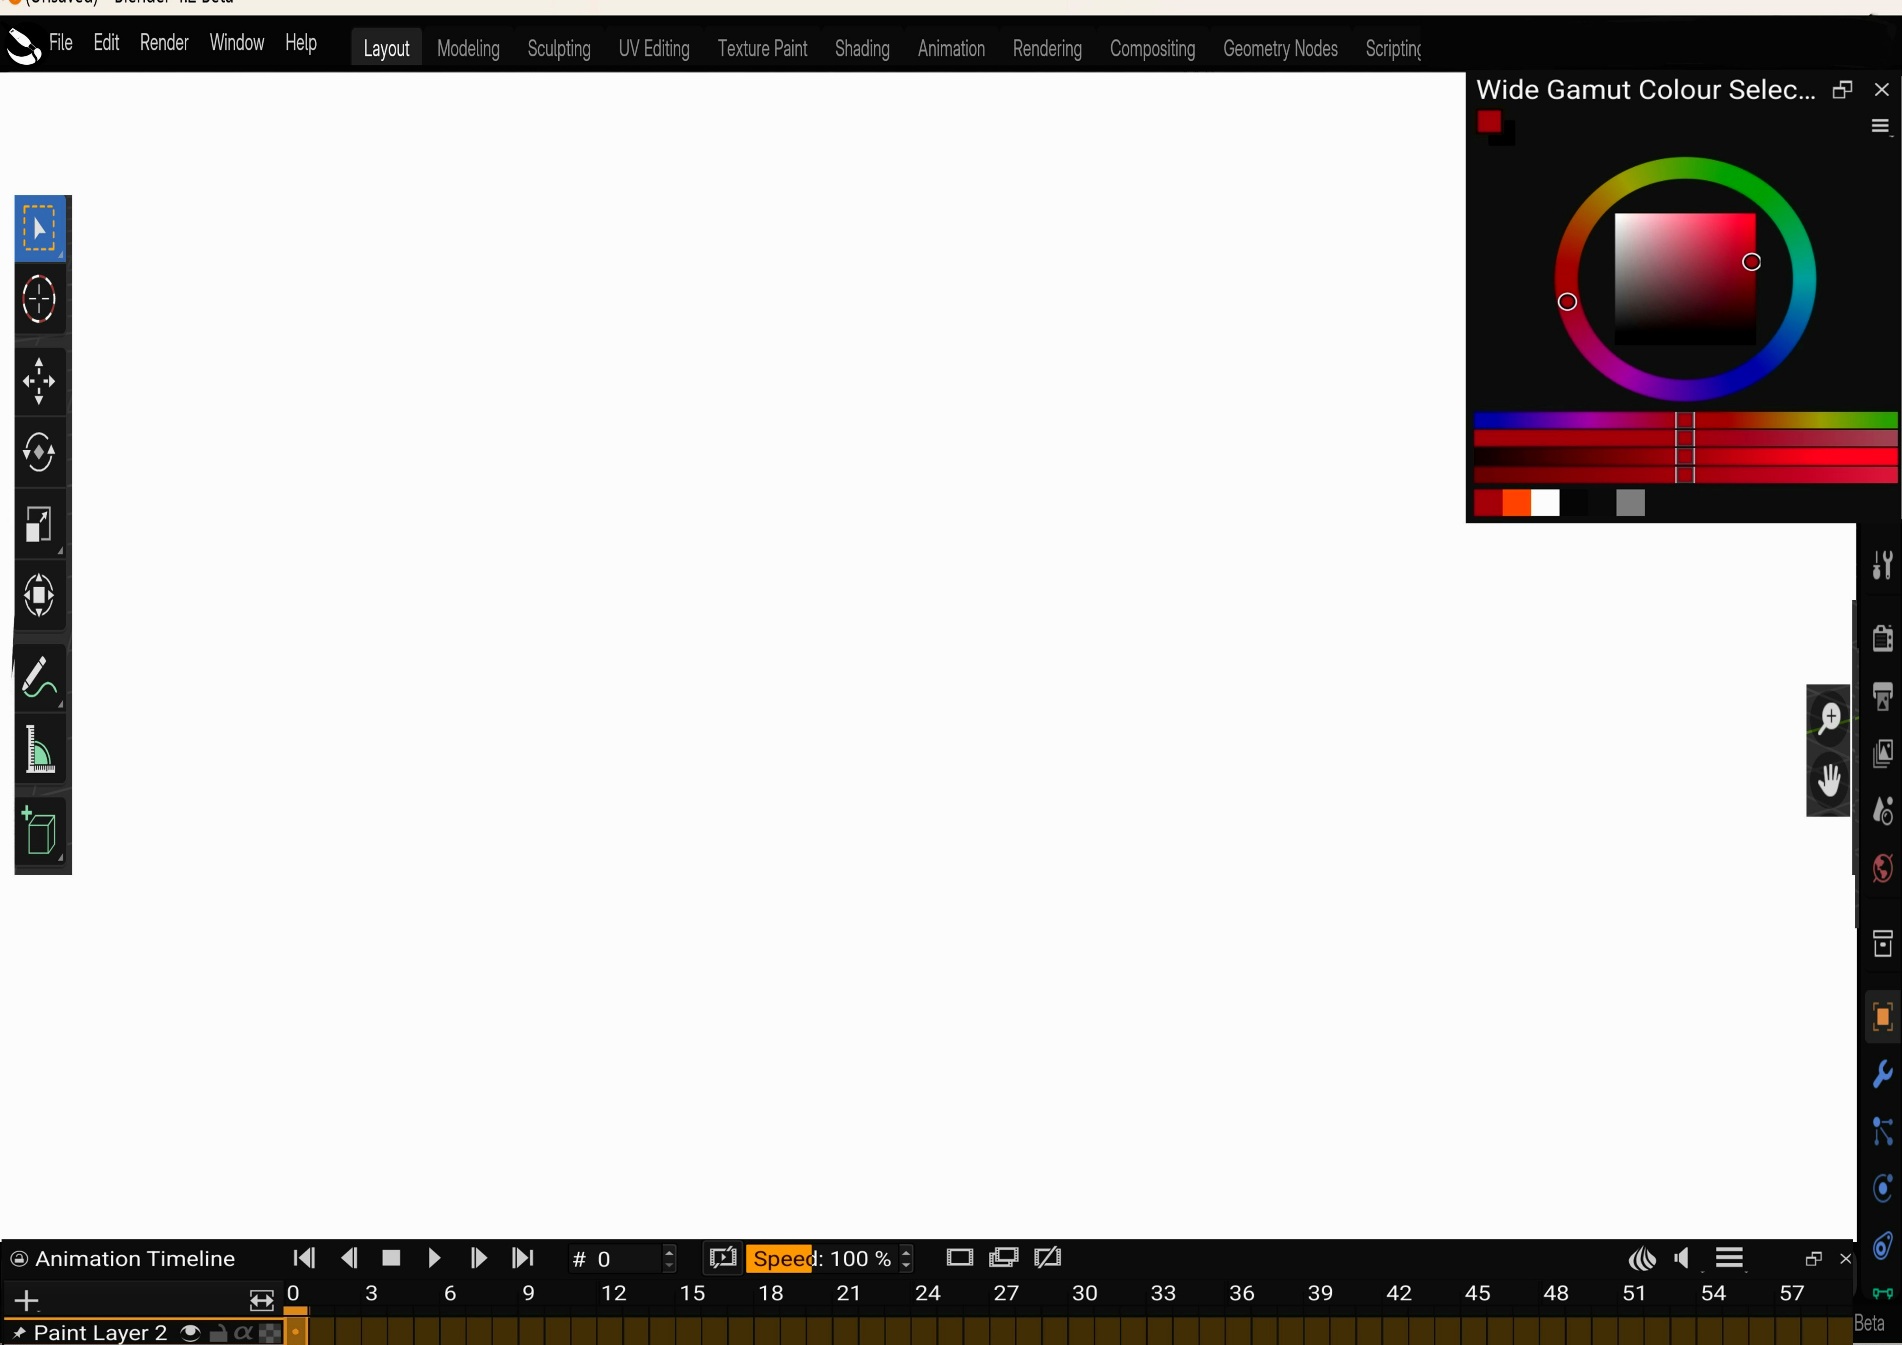This screenshot has height=1345, width=1902.
Task: Select the Add Cube tool
Action: [40, 833]
